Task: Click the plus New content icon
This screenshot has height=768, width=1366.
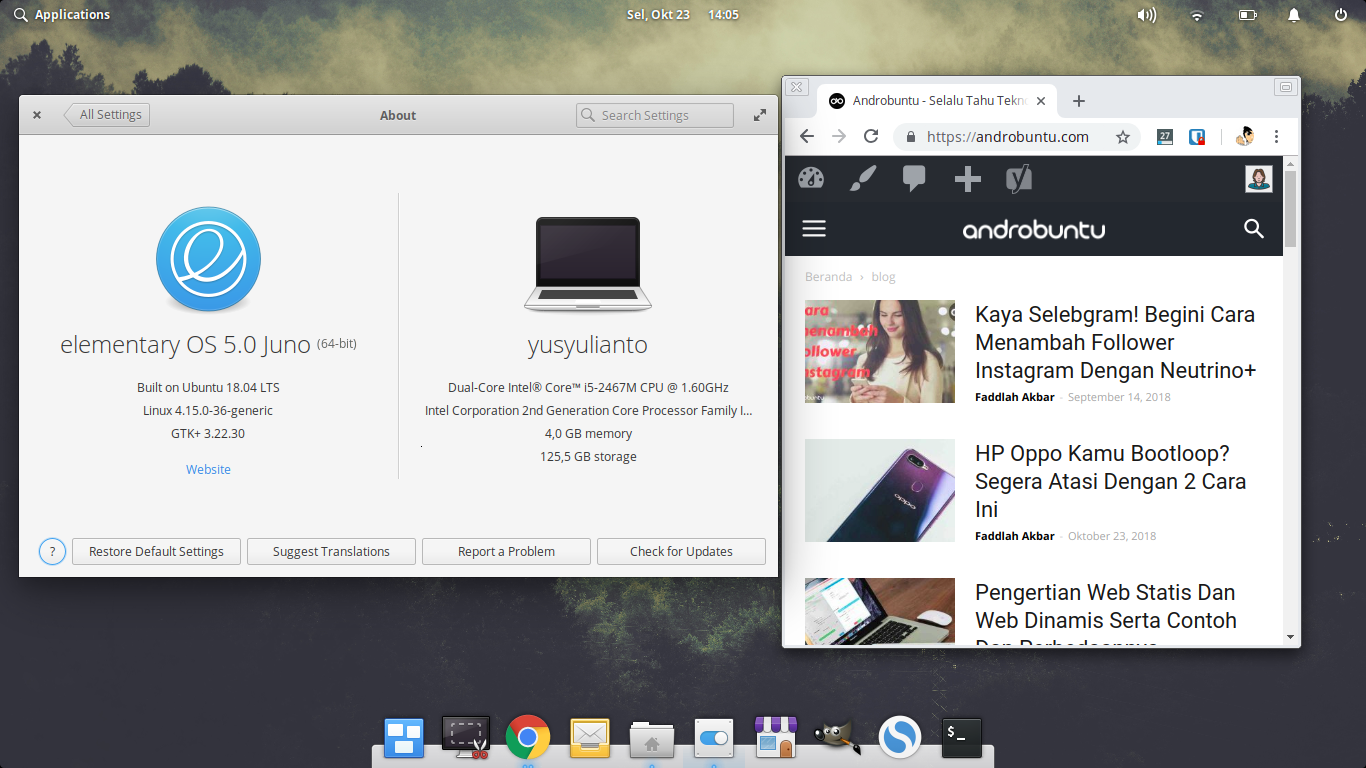Action: [966, 179]
